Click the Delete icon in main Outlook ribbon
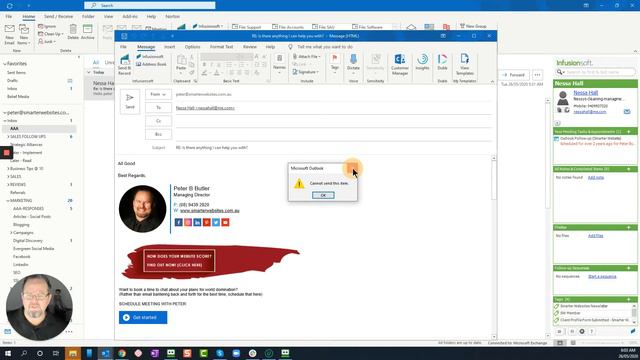This screenshot has width=640, height=360. [73, 32]
